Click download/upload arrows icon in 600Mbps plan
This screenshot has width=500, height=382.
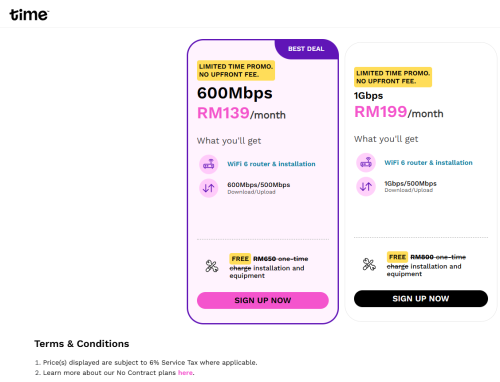[209, 188]
